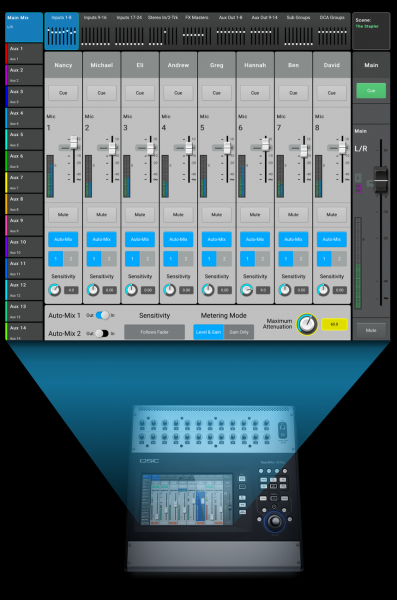Image resolution: width=397 pixels, height=600 pixels.
Task: Set metering mode to Gain Only
Action: 239,332
